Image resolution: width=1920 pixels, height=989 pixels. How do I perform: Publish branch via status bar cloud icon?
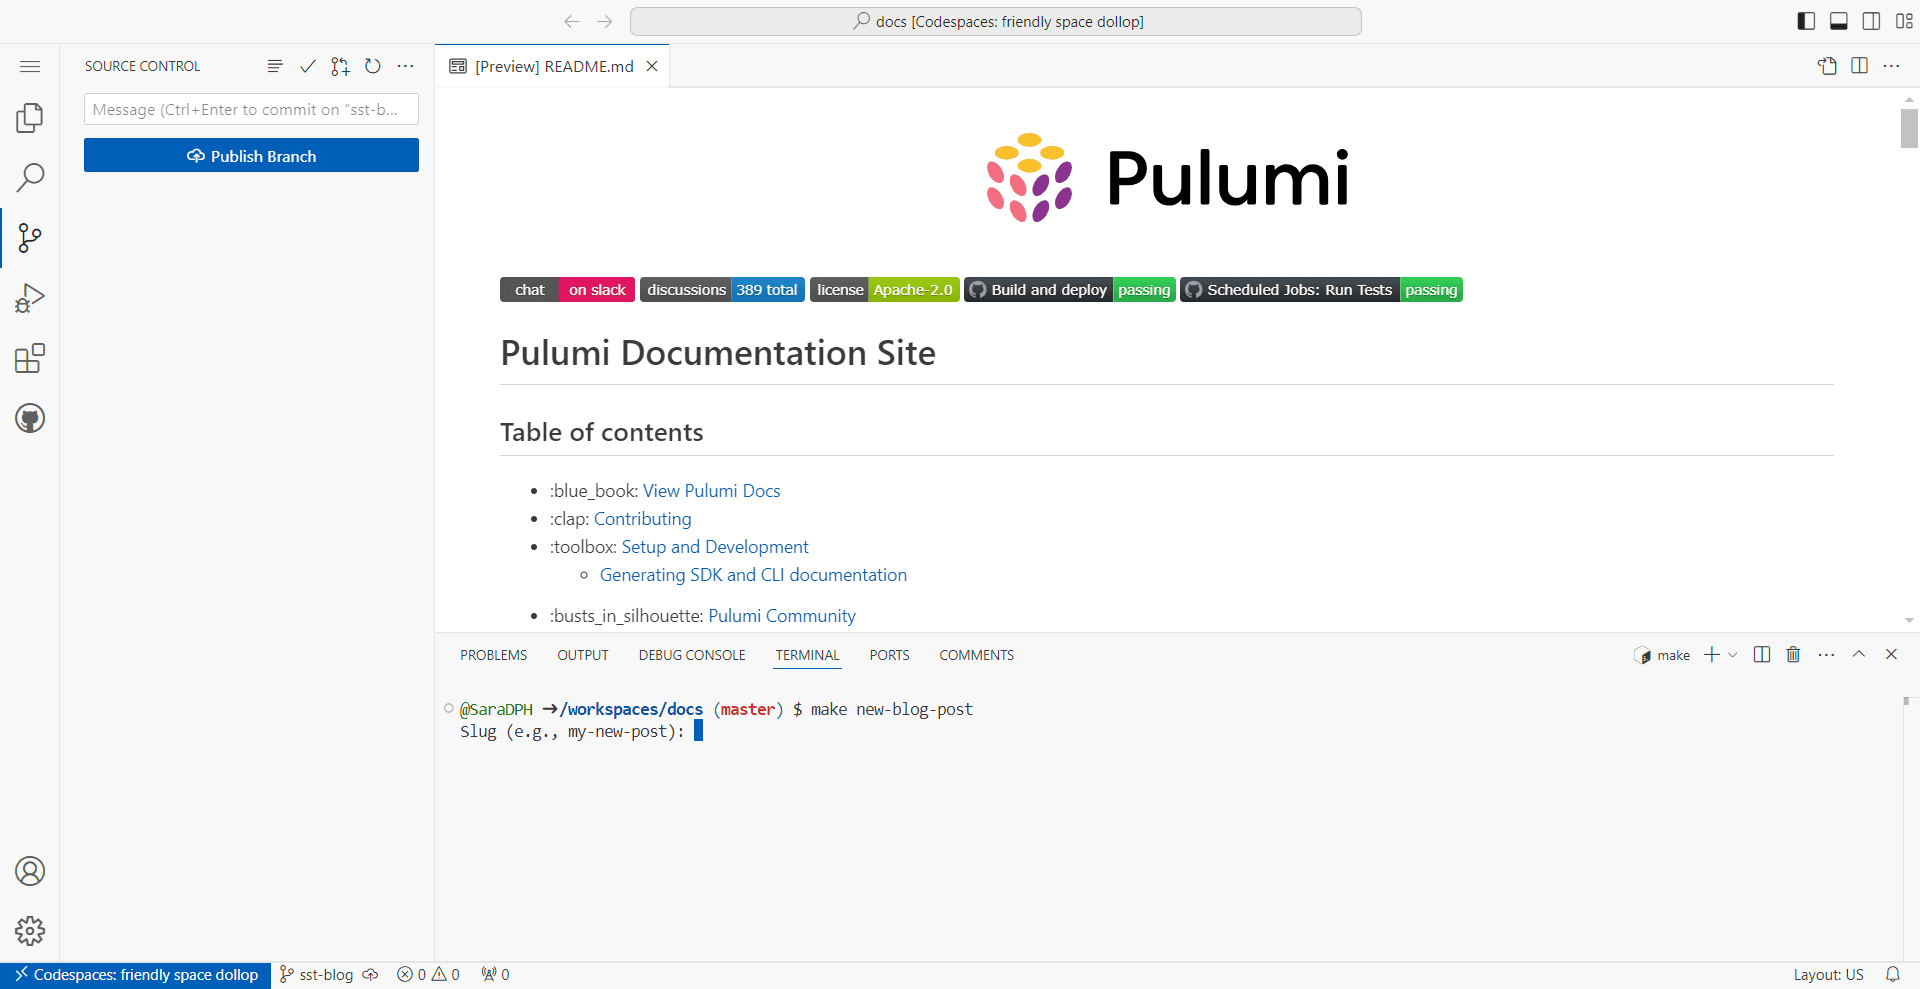tap(371, 975)
